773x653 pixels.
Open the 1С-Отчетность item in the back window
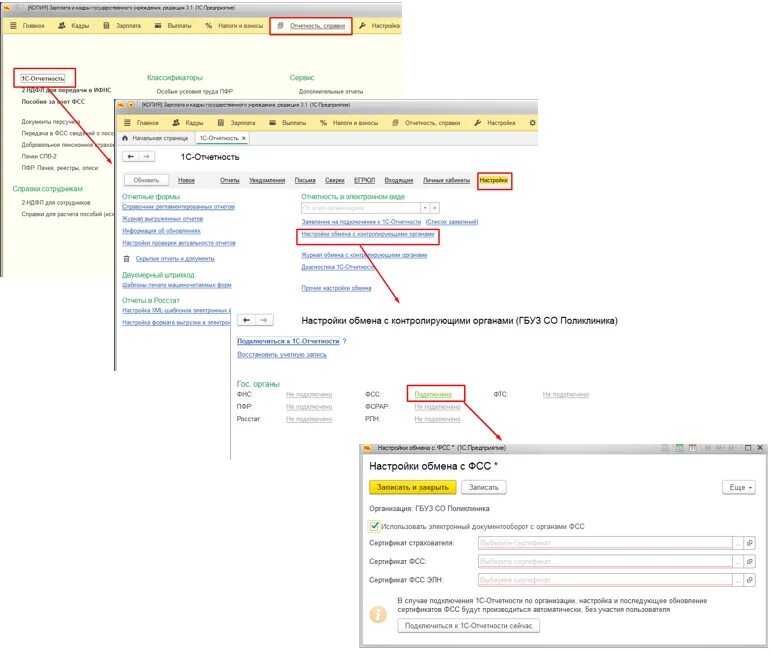click(x=43, y=78)
